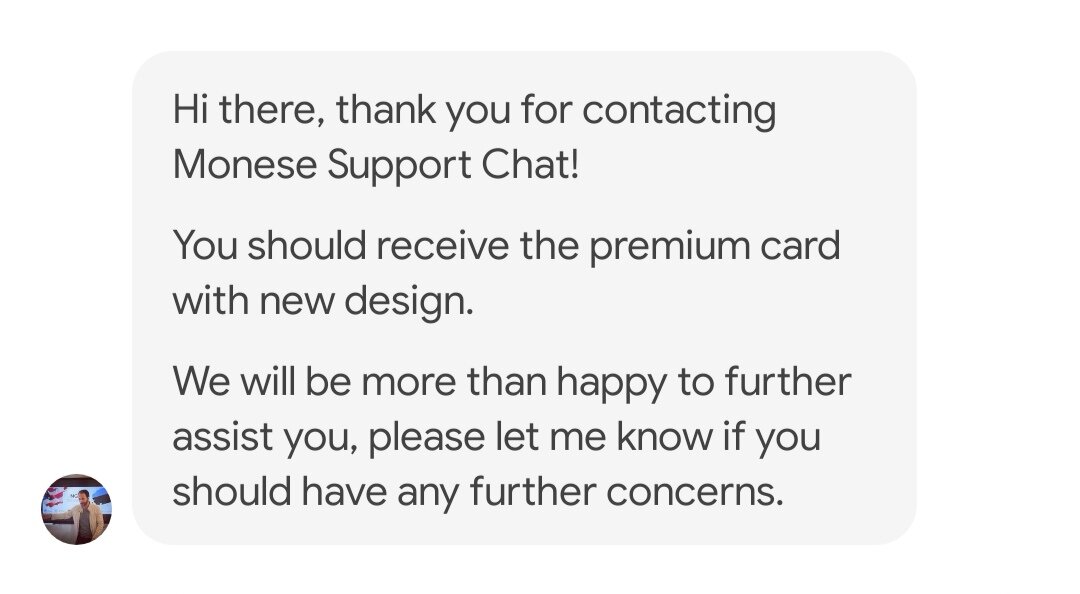Image resolution: width=1080 pixels, height=594 pixels.
Task: Tap the word "card" after premium
Action: 800,246
